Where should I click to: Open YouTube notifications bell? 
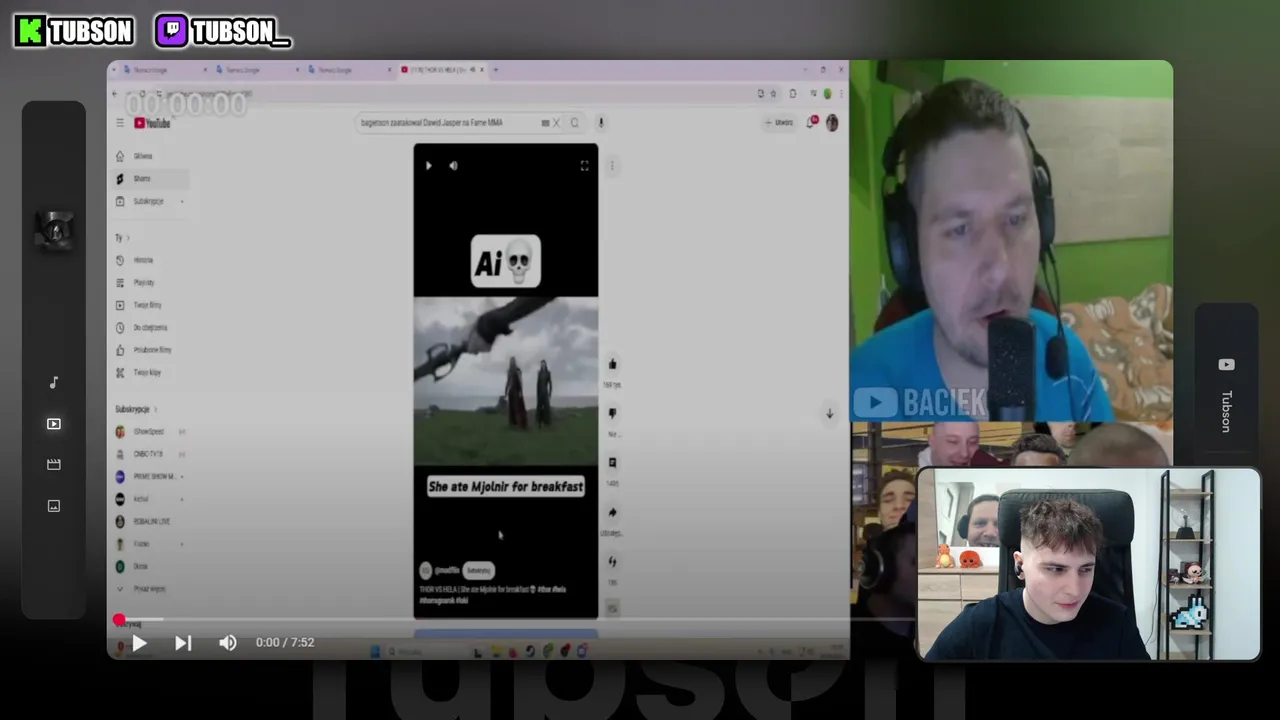812,122
